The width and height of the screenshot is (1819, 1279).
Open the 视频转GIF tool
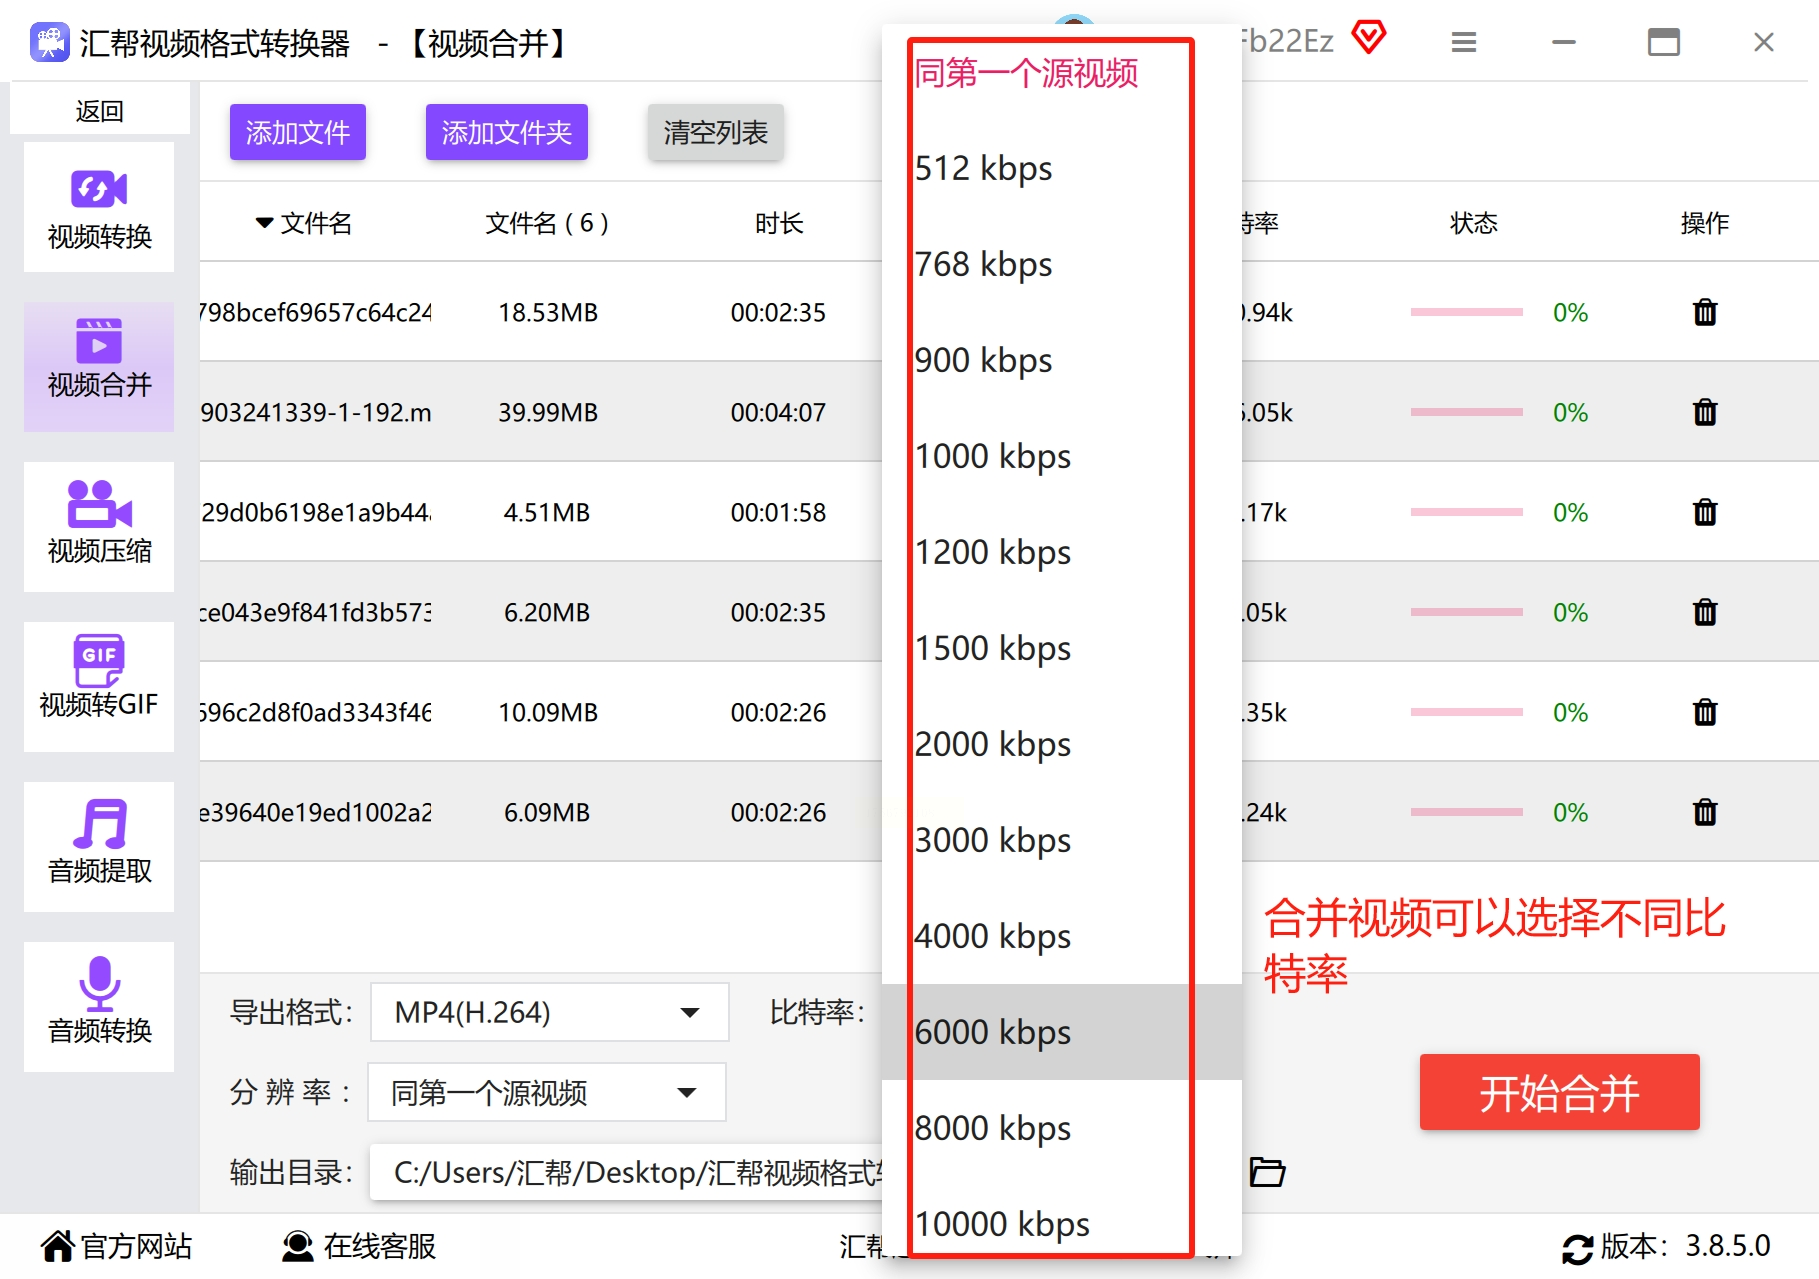(99, 687)
